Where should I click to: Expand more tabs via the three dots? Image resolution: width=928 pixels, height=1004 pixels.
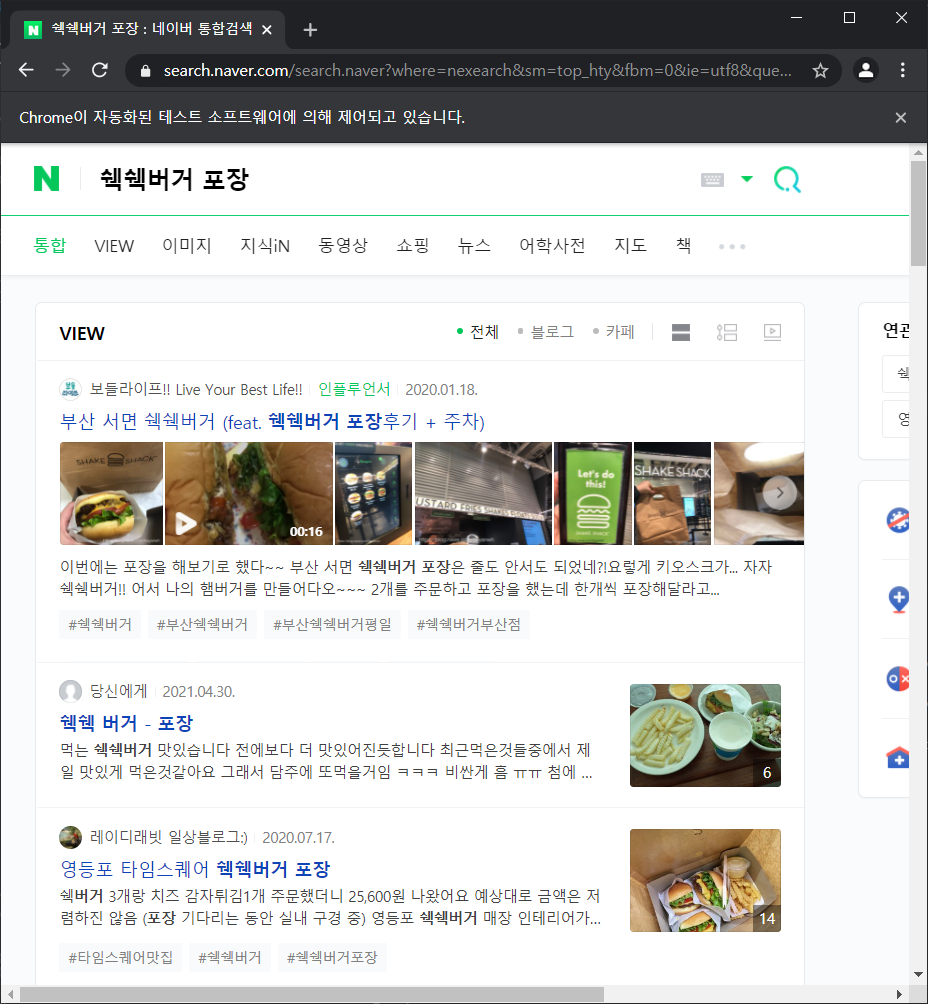coord(732,247)
